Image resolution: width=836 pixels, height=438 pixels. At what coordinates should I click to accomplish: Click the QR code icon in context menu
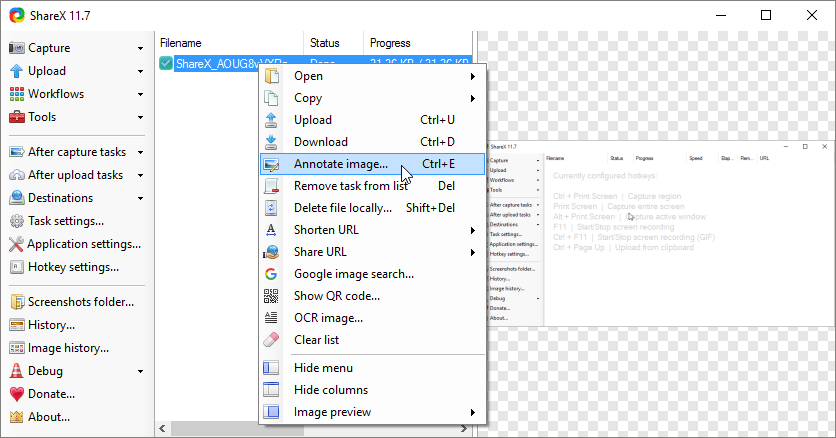271,296
